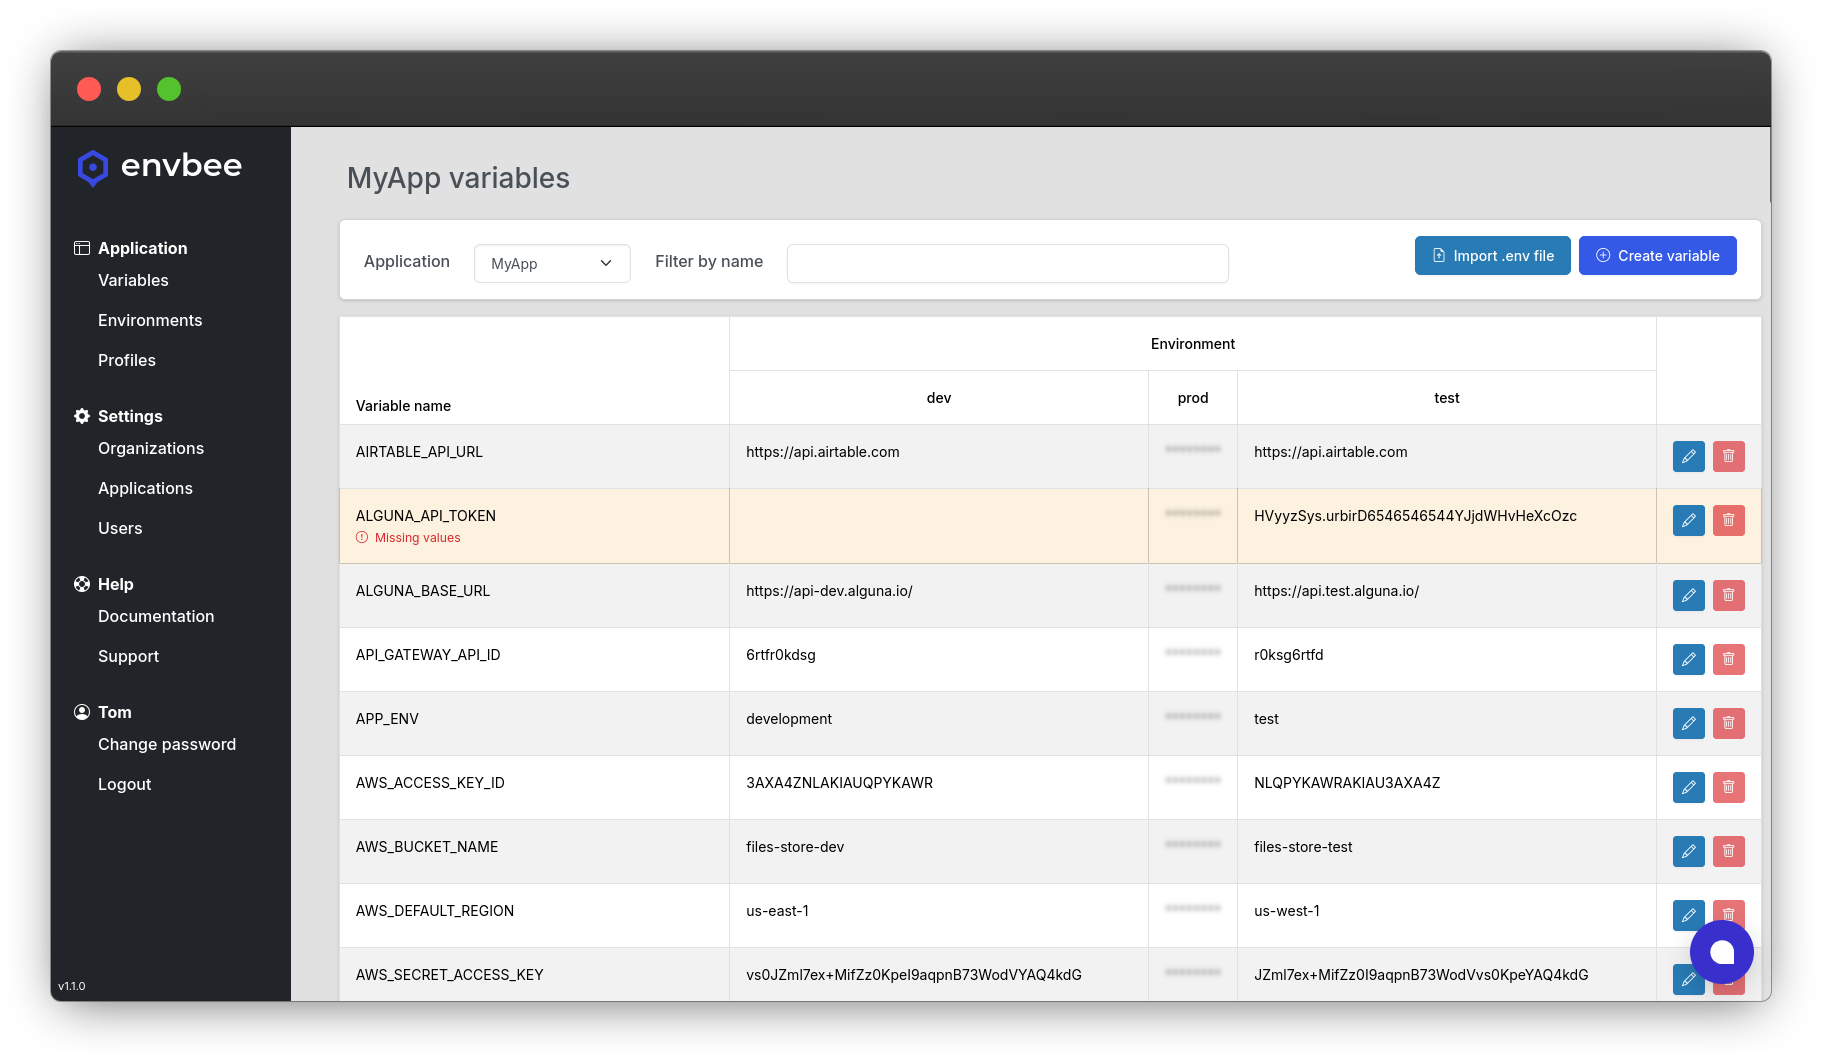Delete the ALGUNA_API_TOKEN variable
Viewport: 1822px width, 1052px height.
point(1728,520)
